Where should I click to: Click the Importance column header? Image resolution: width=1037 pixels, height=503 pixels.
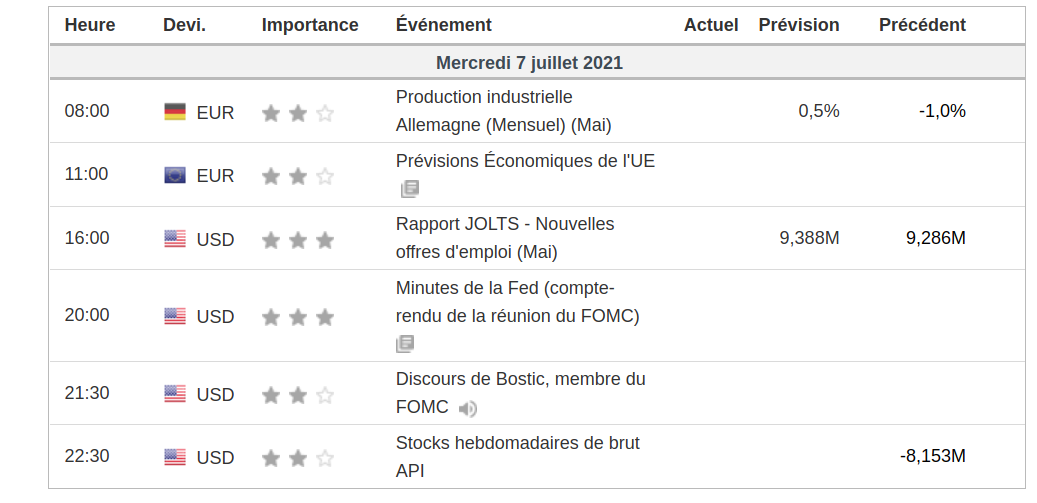point(310,25)
